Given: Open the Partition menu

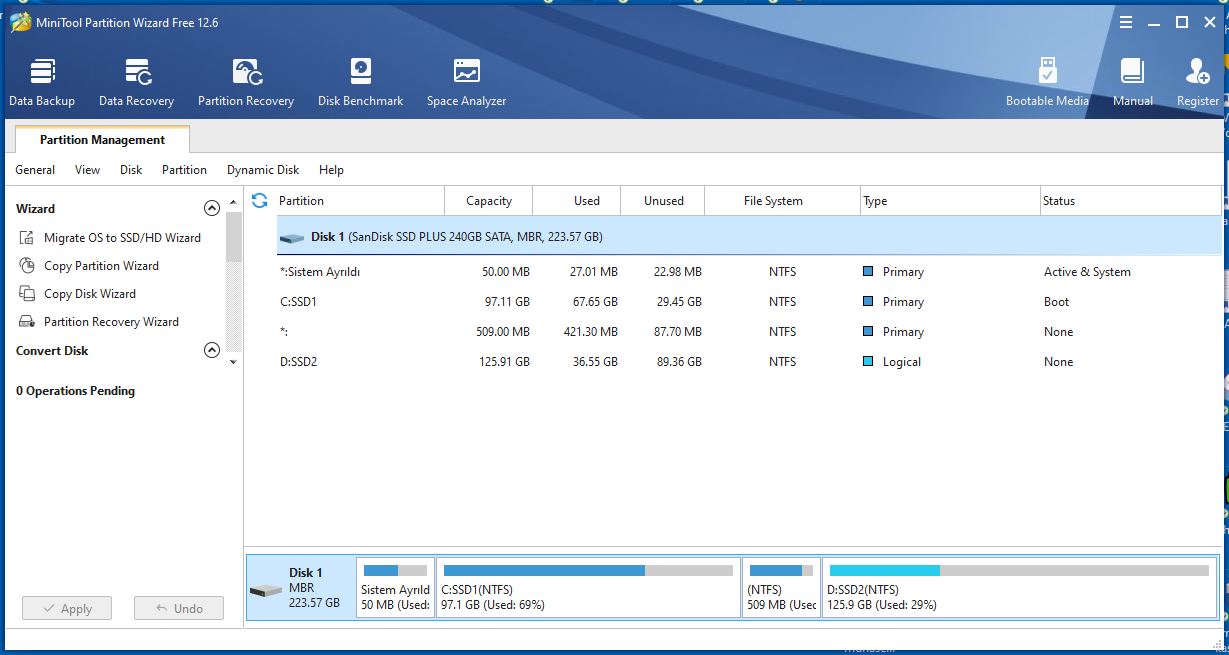Looking at the screenshot, I should click(184, 170).
